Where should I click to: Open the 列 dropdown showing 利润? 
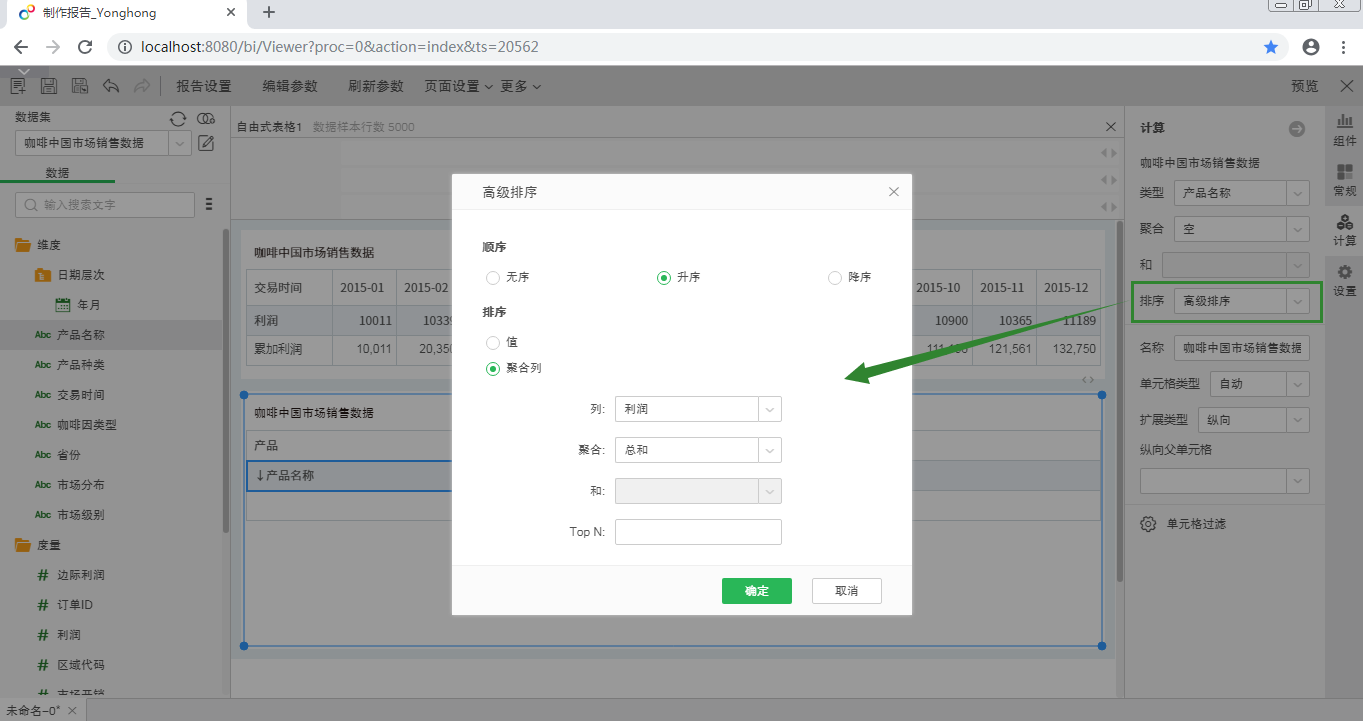click(x=698, y=409)
